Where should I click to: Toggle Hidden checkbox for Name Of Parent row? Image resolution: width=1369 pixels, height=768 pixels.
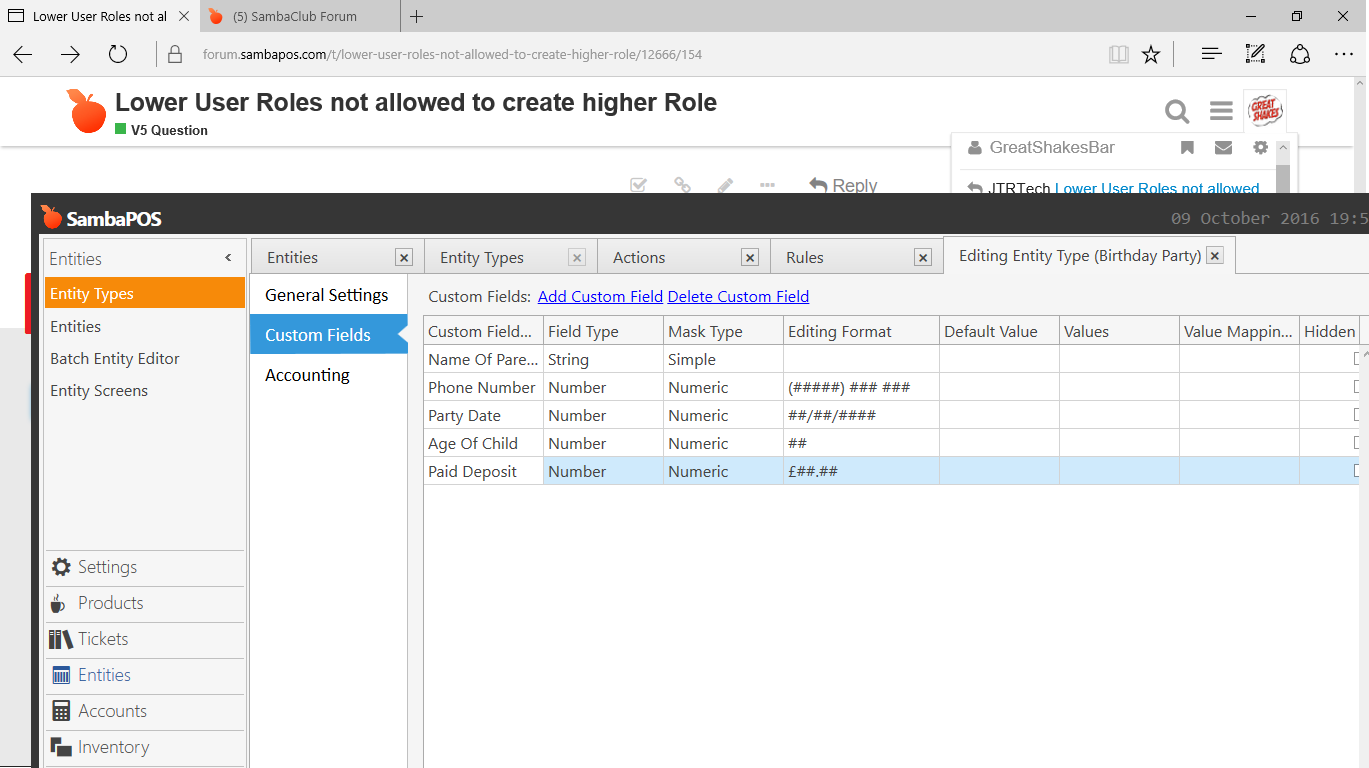(1358, 359)
